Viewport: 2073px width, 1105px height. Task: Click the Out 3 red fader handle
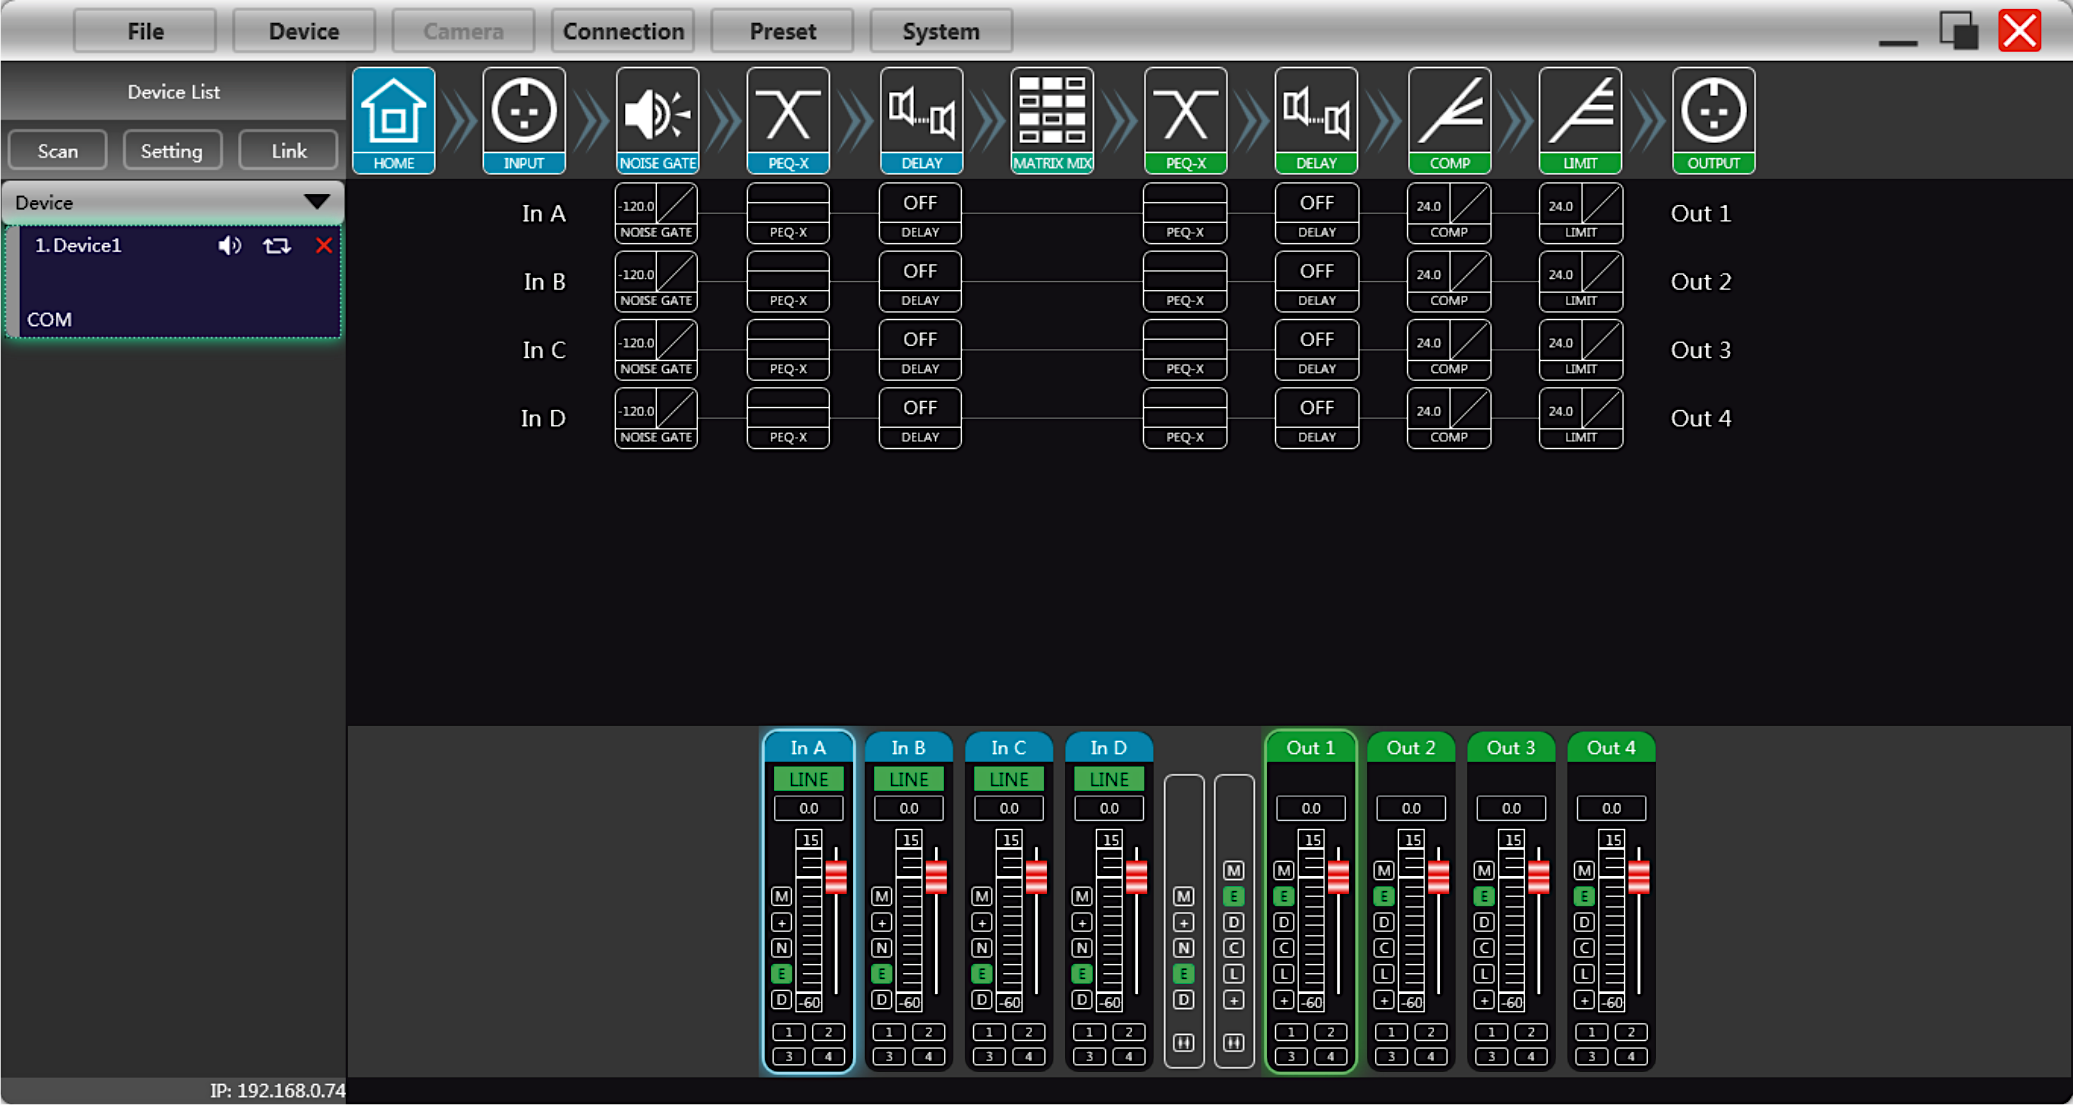point(1538,877)
